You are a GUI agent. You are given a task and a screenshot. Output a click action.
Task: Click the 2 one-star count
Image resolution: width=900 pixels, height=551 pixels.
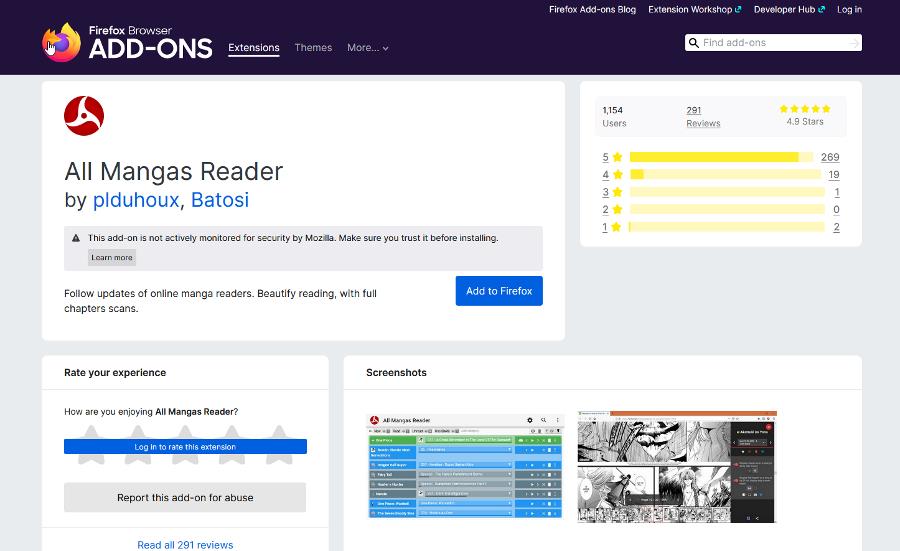[x=836, y=227]
